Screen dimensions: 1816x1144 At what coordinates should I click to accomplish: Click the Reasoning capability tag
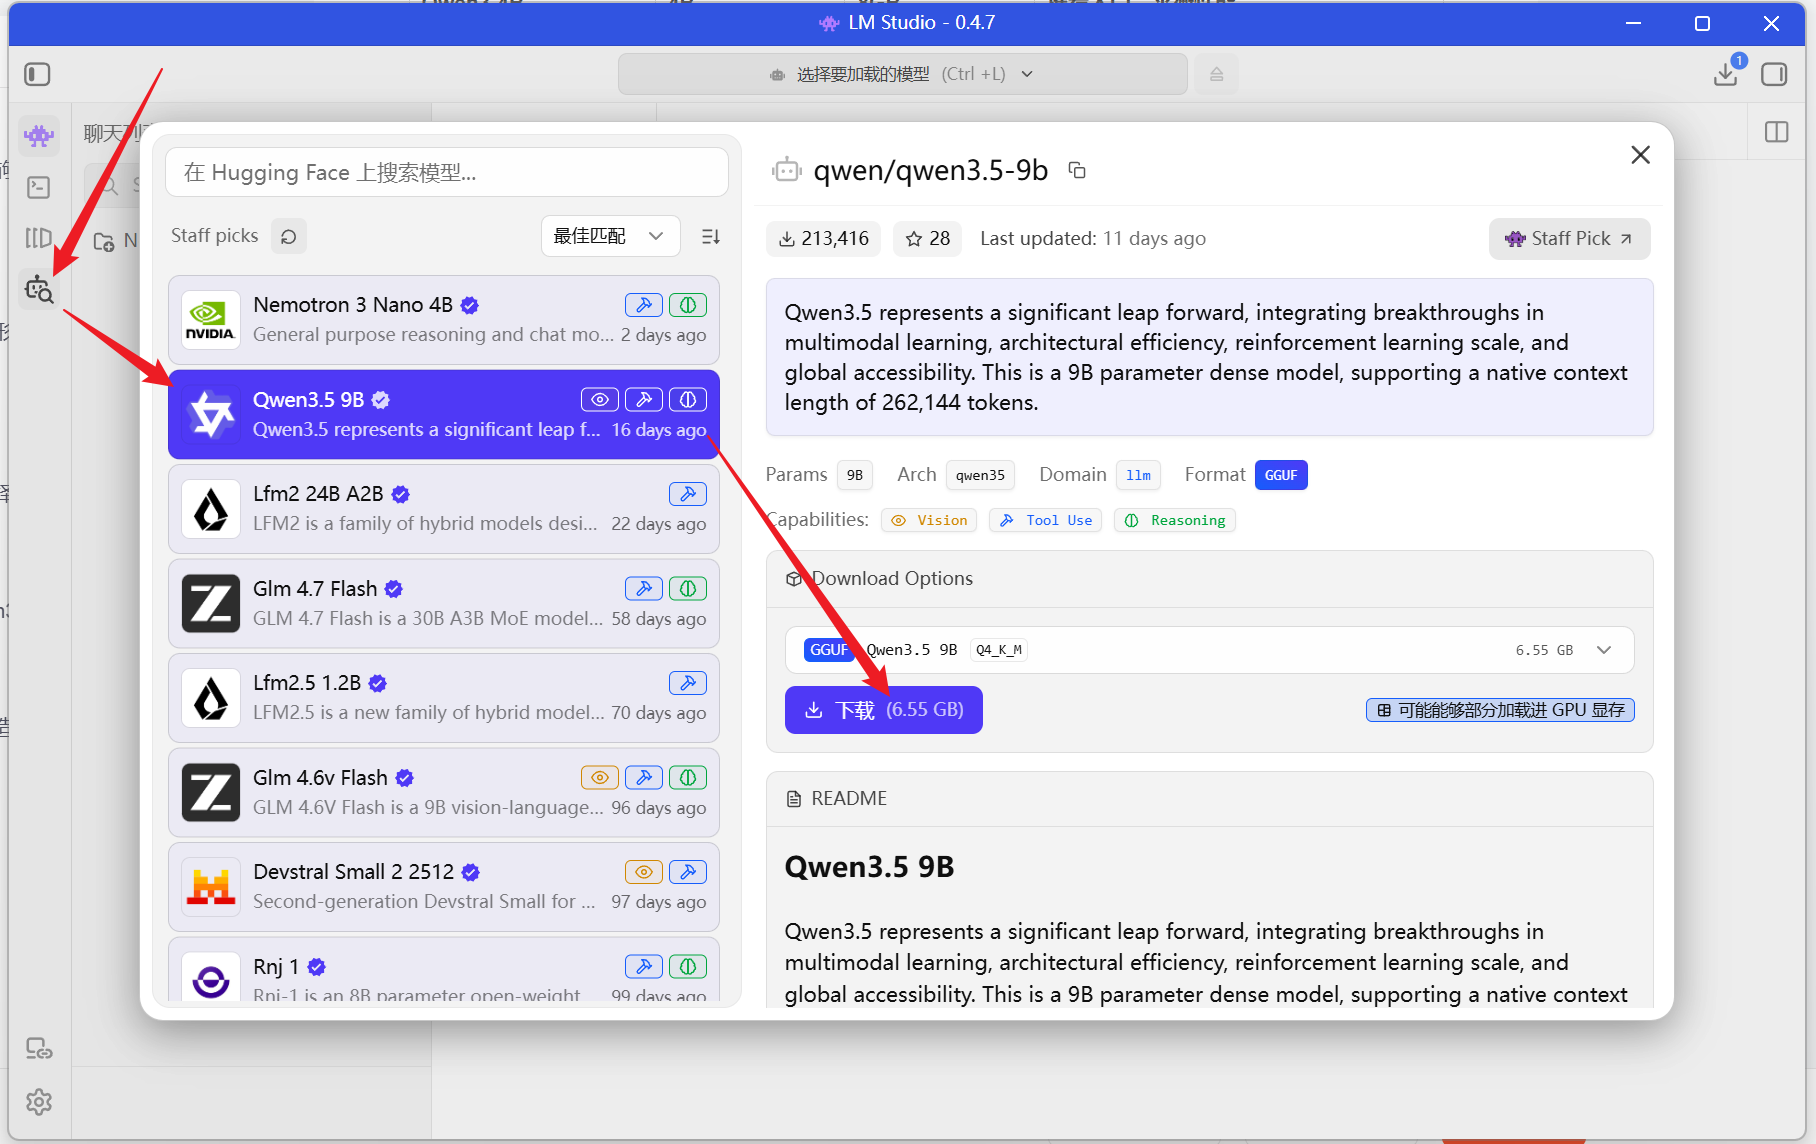(1174, 520)
